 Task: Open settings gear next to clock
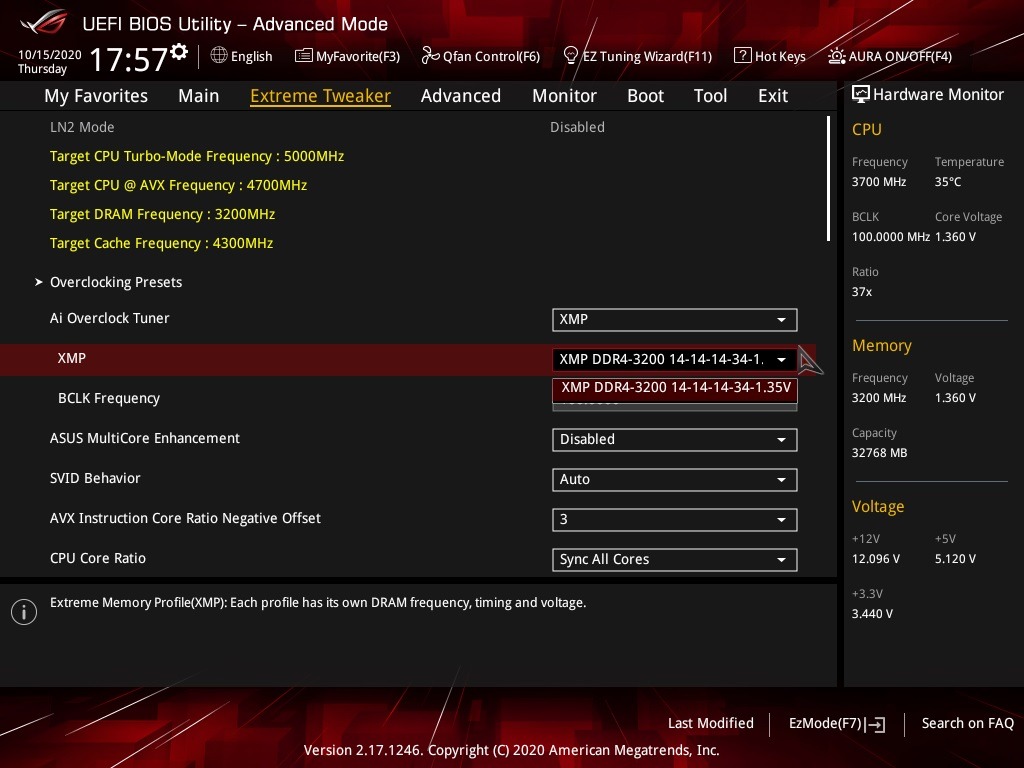[x=179, y=52]
